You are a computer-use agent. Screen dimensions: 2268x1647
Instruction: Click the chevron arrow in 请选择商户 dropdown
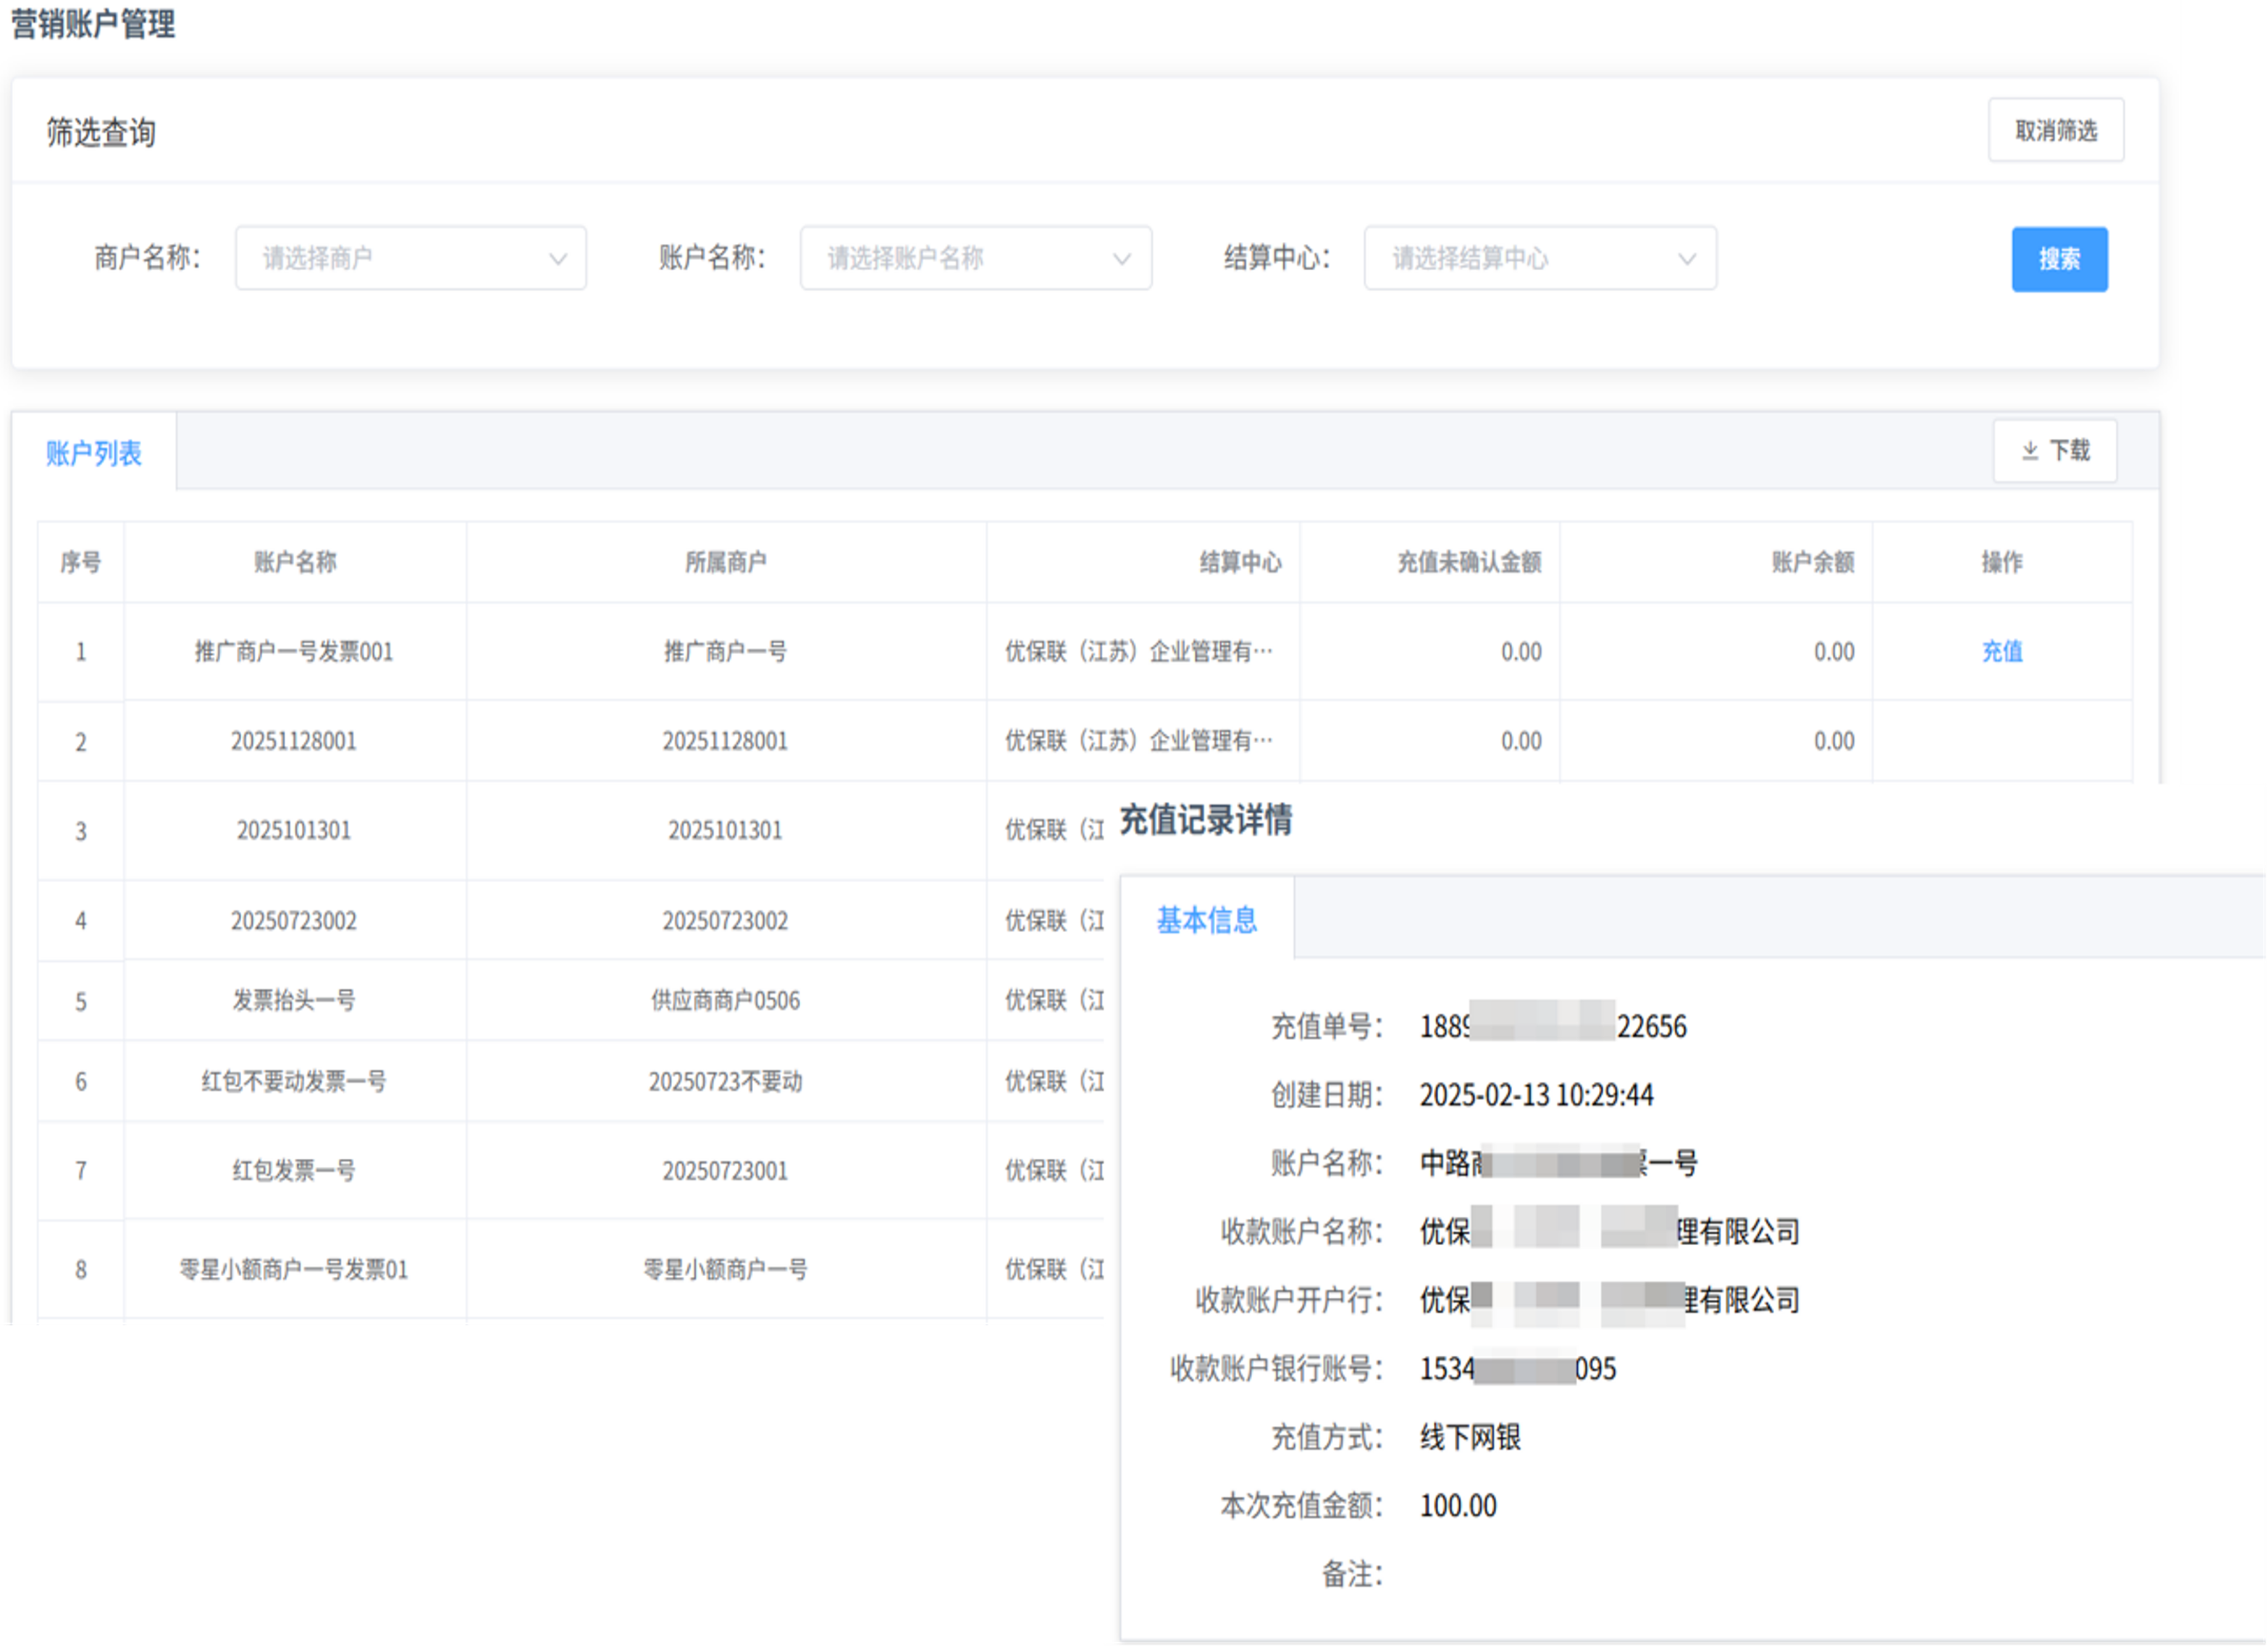tap(557, 259)
